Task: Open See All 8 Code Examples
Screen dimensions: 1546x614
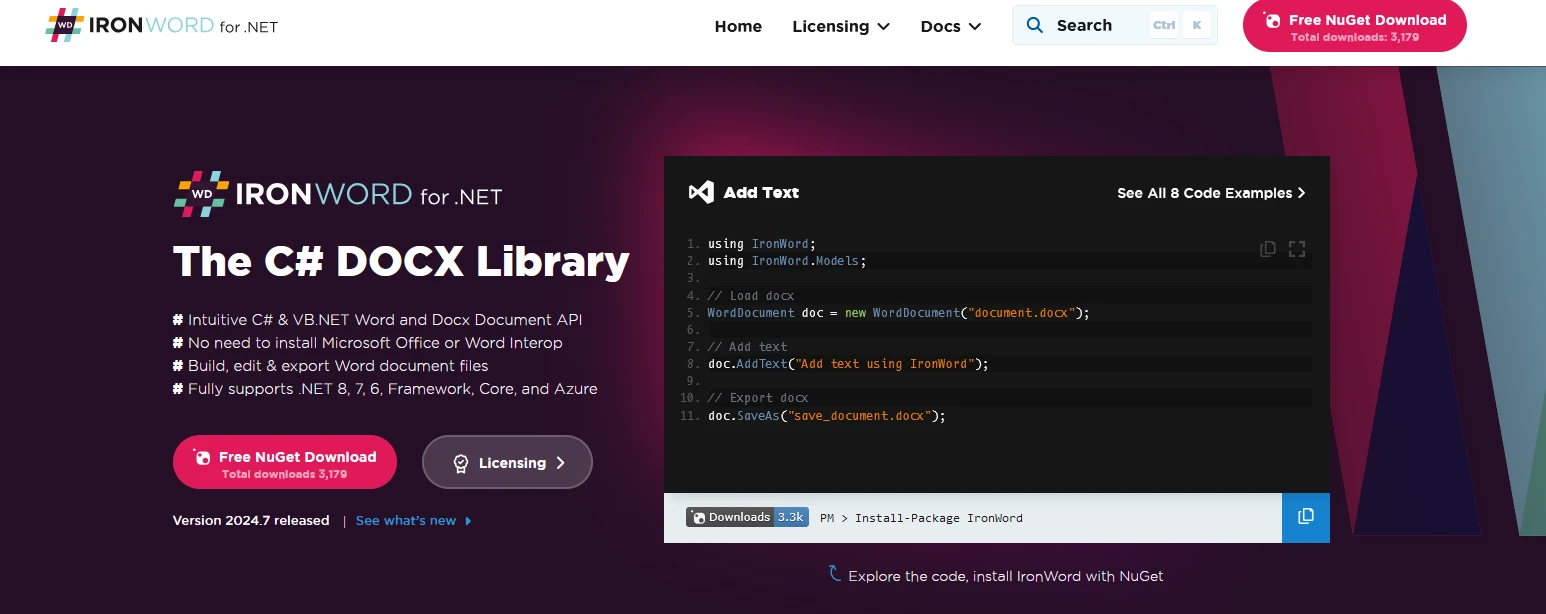Action: pyautogui.click(x=1210, y=193)
